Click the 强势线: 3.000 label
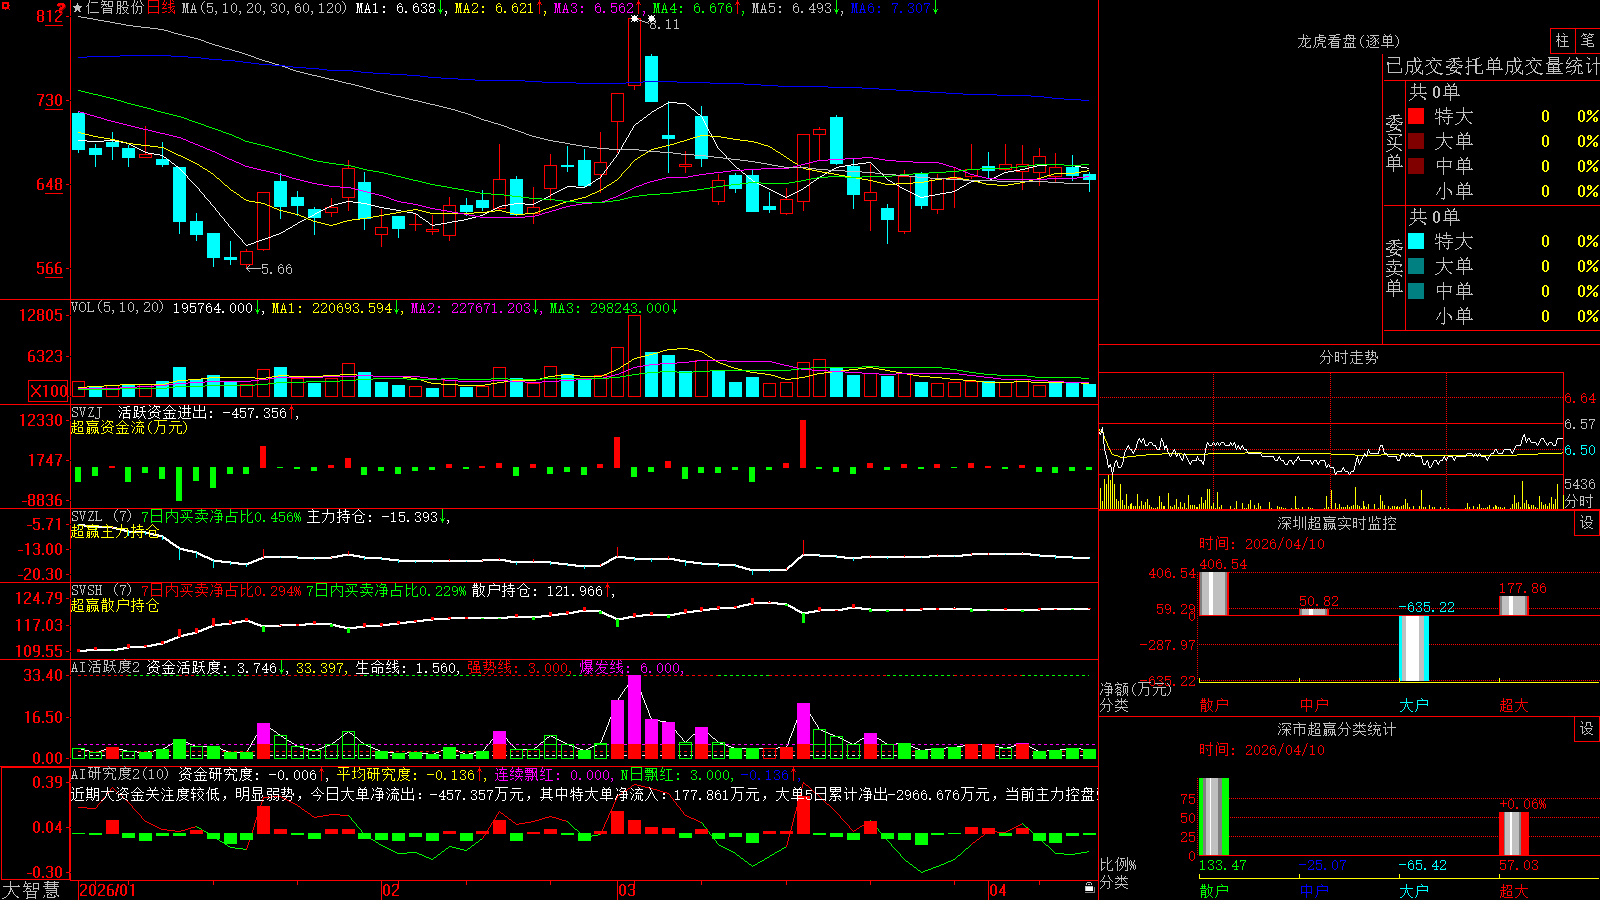 518,668
